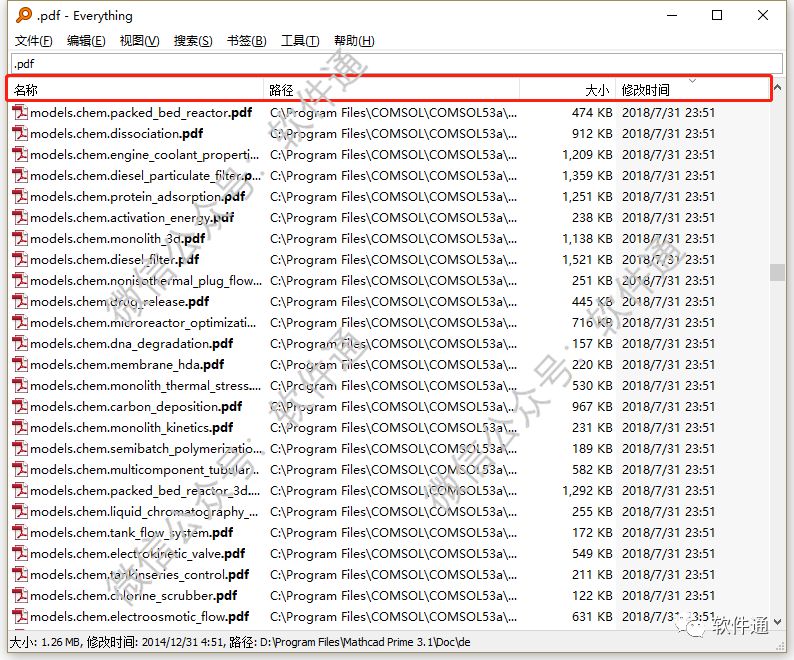Select file models.chem.semibatch_polymerizatio...
Image resolution: width=794 pixels, height=660 pixels.
(x=146, y=448)
